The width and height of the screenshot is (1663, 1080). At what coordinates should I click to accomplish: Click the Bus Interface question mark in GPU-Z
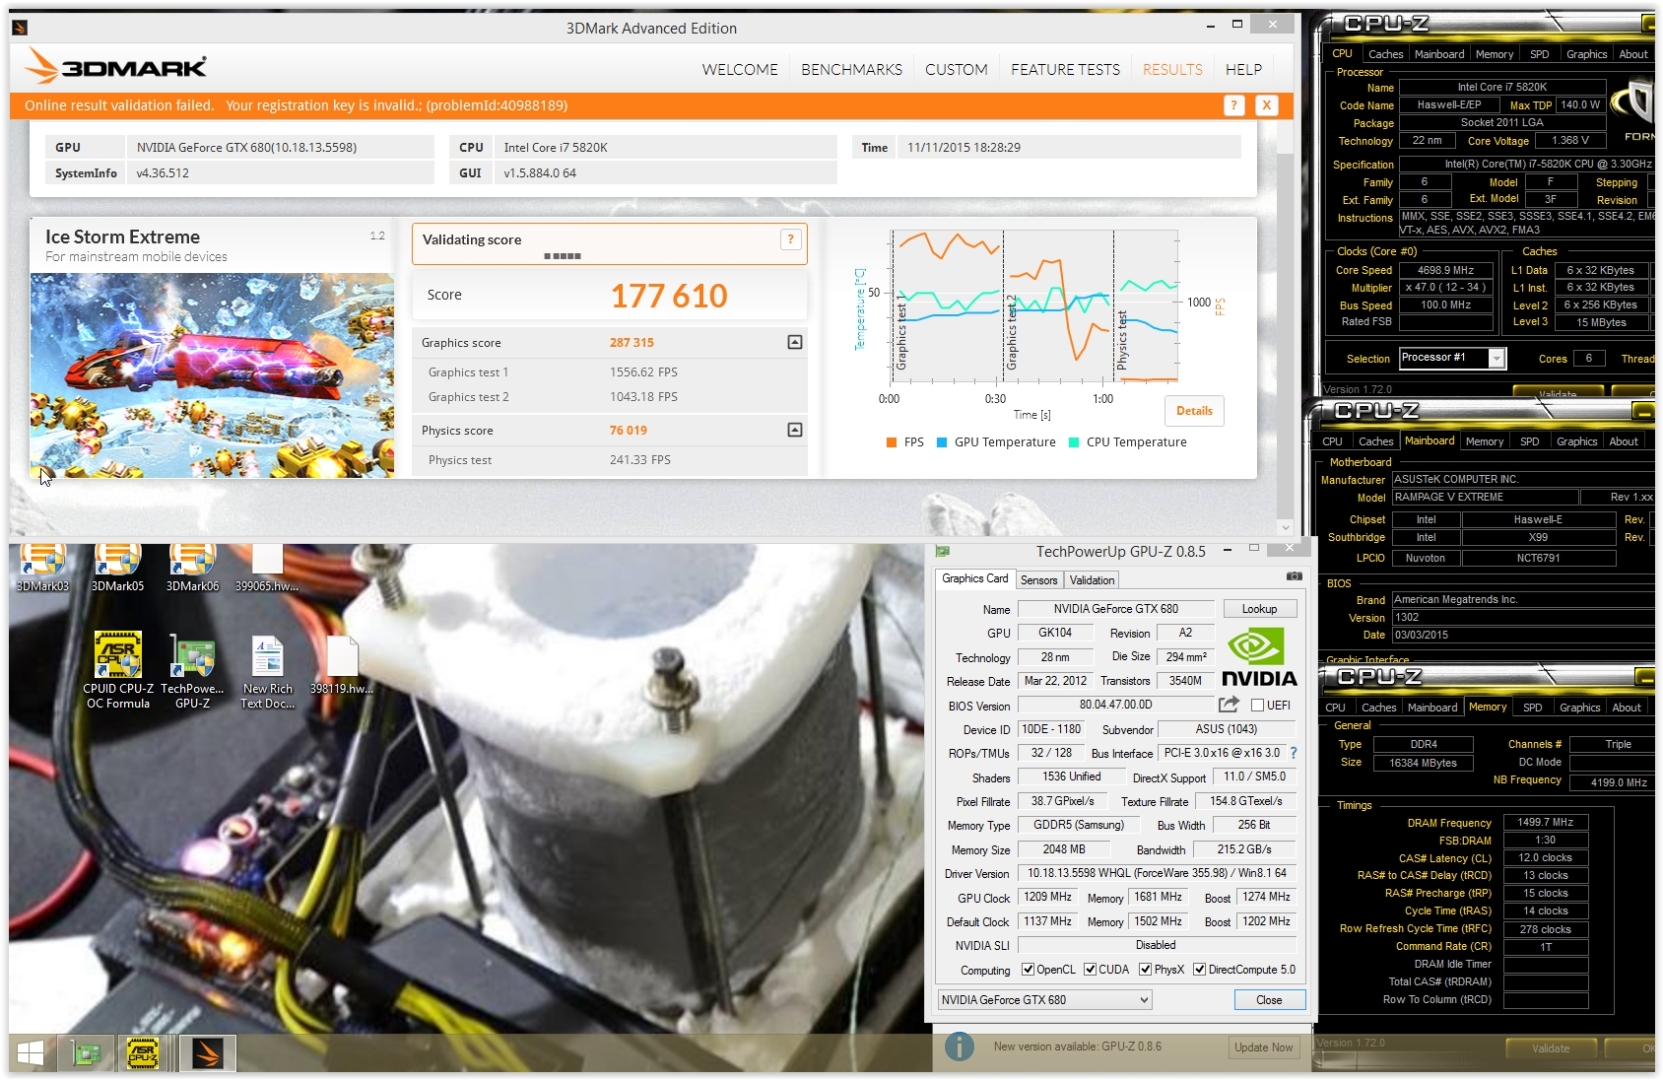(1294, 753)
